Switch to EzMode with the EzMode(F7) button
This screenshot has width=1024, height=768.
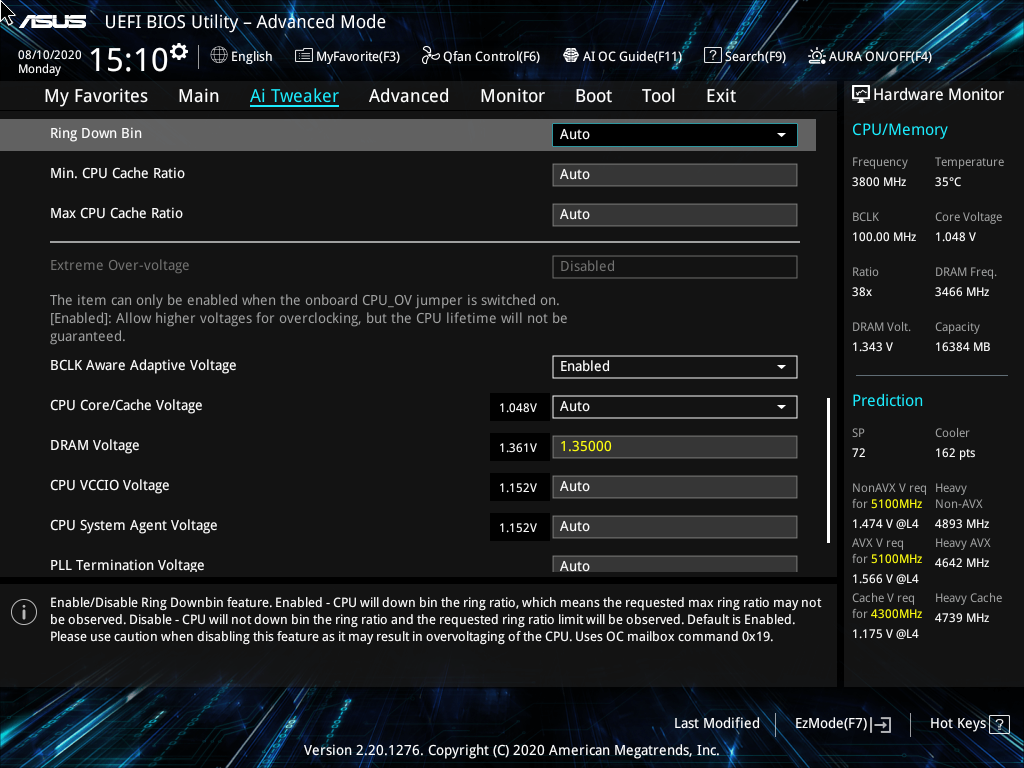[x=842, y=723]
